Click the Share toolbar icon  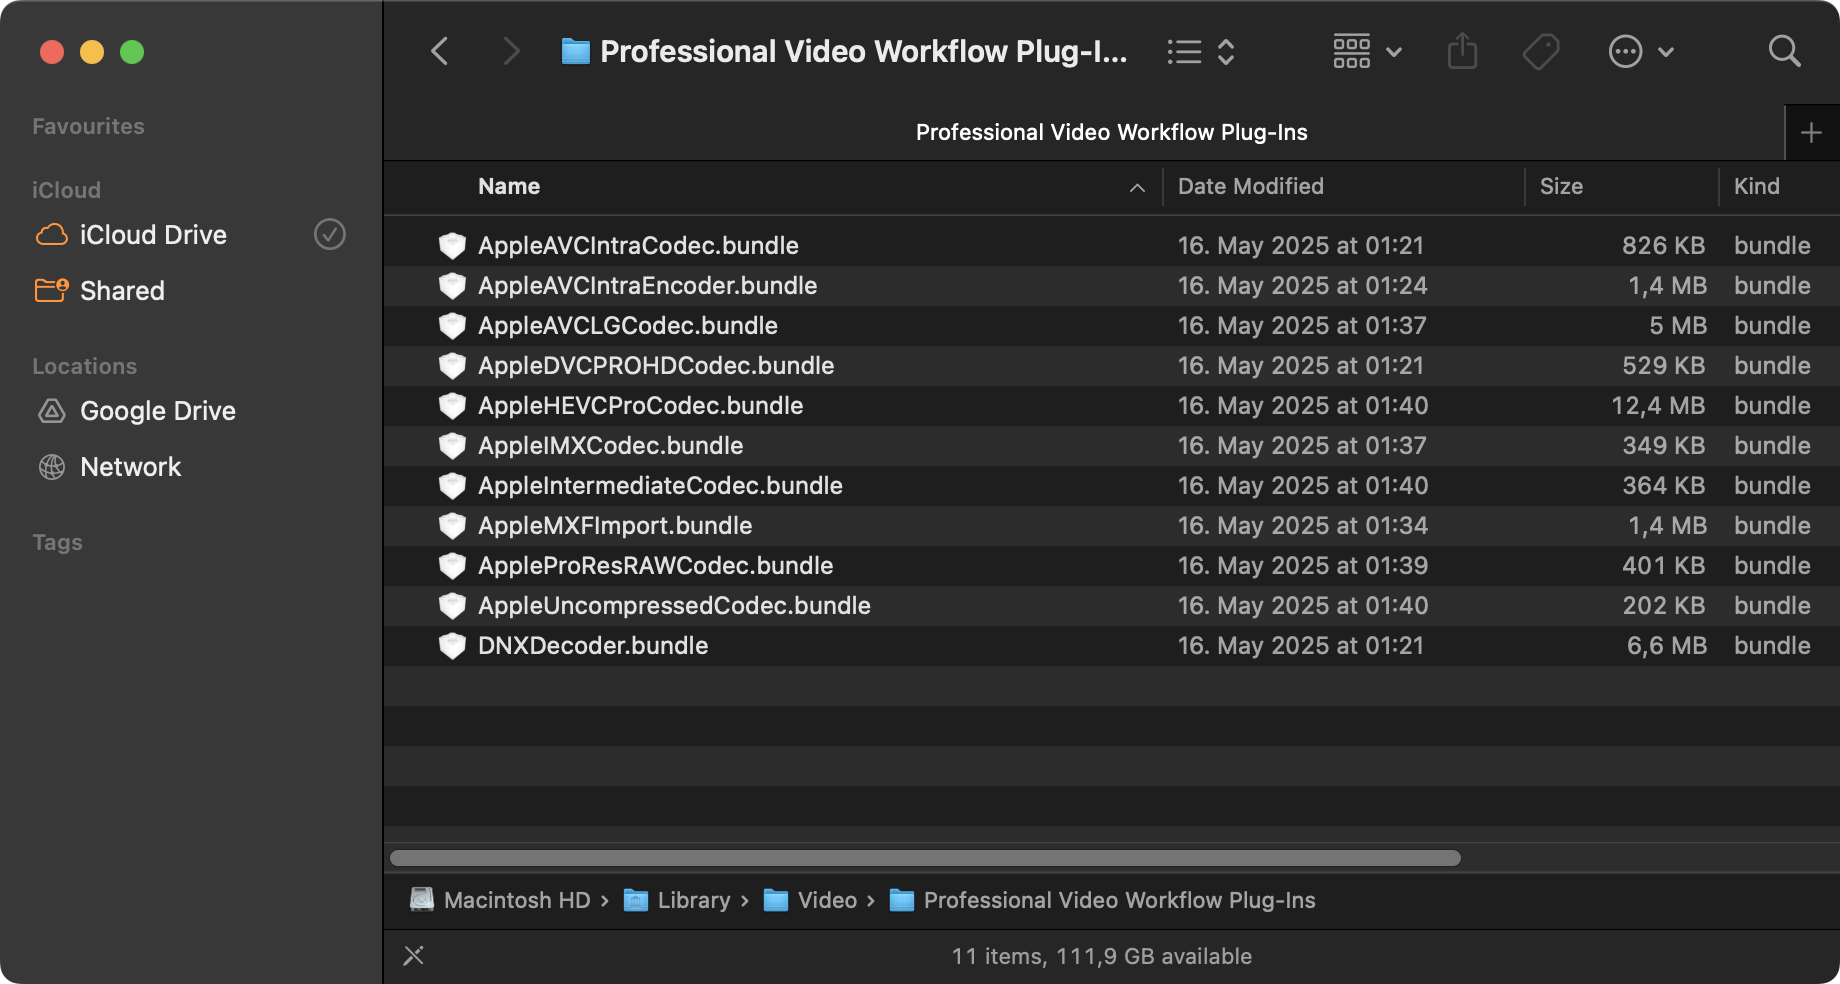click(1462, 51)
